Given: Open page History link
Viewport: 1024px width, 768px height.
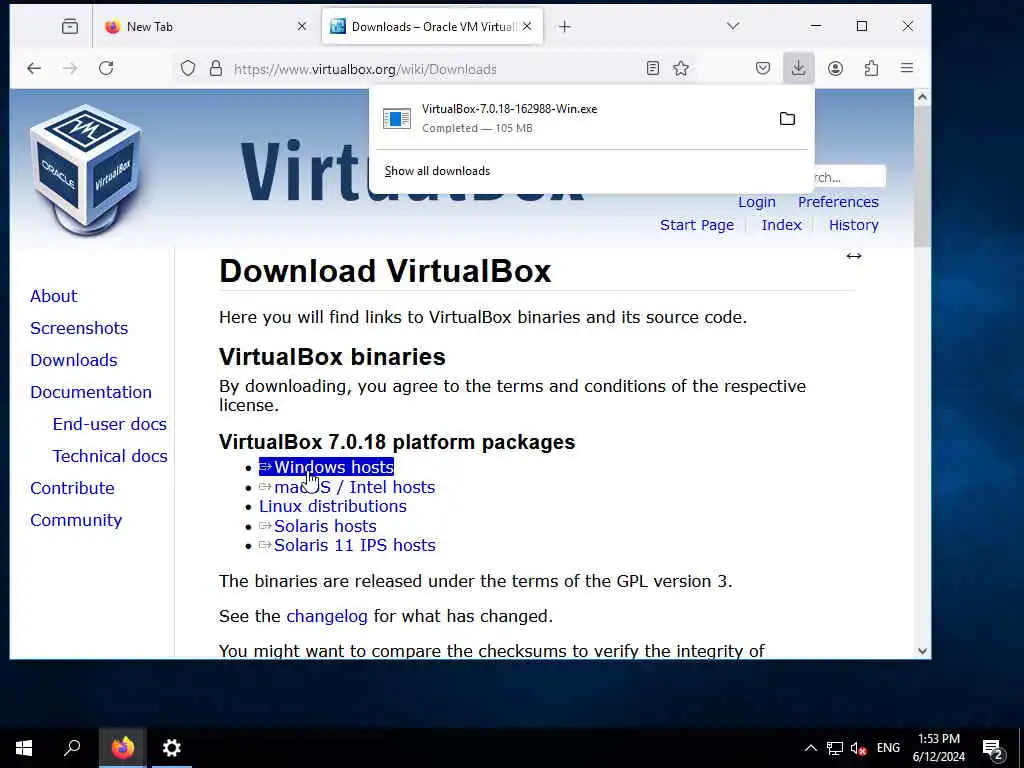Looking at the screenshot, I should pyautogui.click(x=854, y=225).
